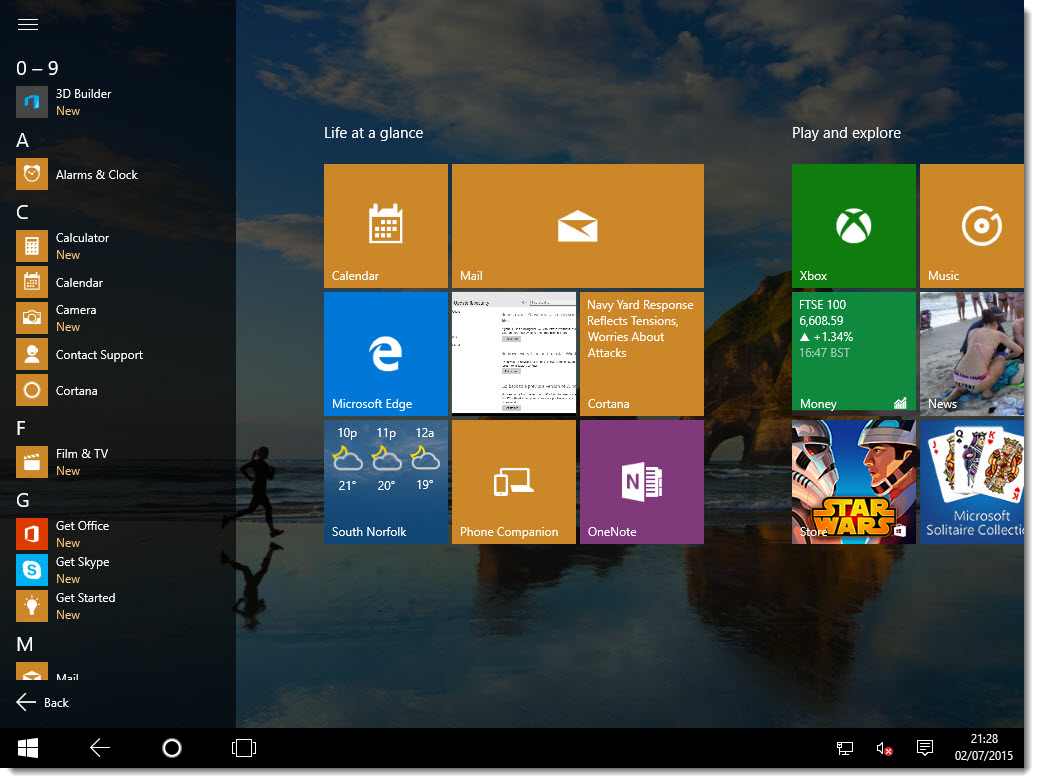Open 3D Builder from the app list

coord(83,101)
